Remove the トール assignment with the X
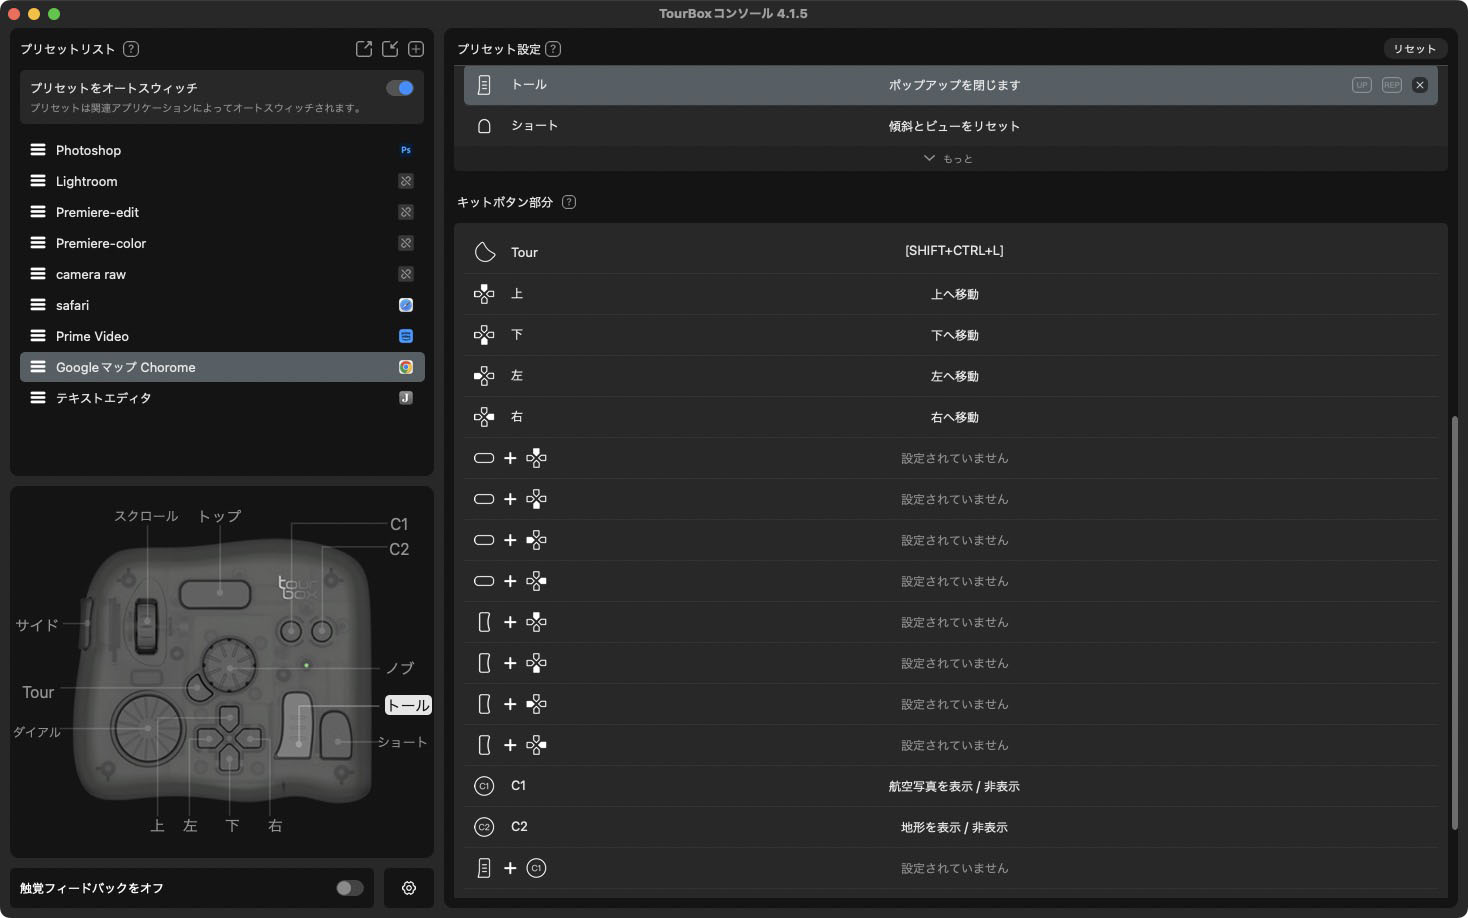Image resolution: width=1468 pixels, height=918 pixels. [x=1419, y=84]
